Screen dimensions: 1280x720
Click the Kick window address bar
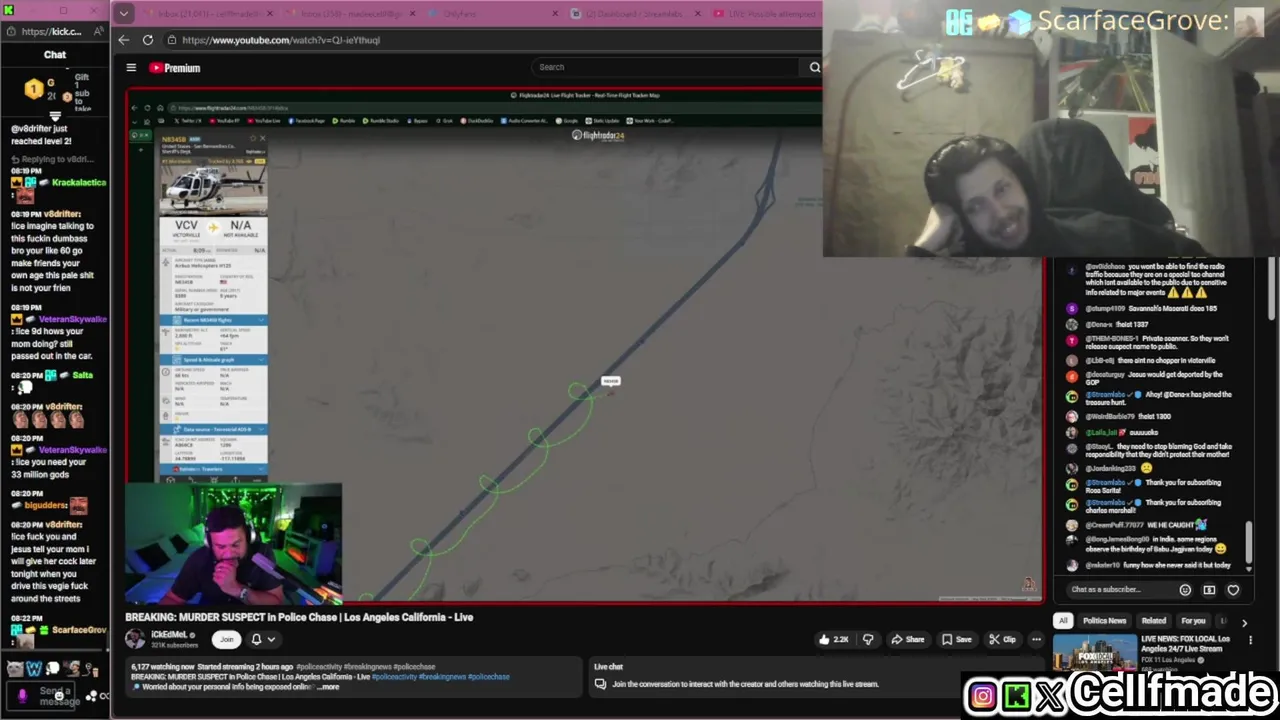[53, 31]
